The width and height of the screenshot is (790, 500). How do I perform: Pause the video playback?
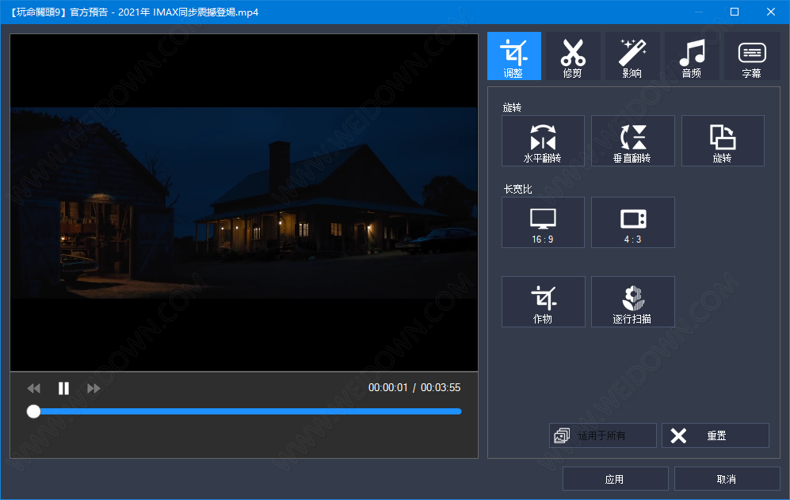[x=63, y=388]
